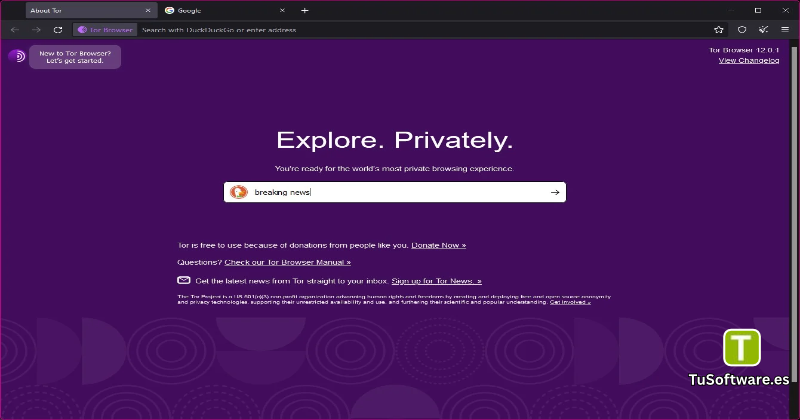This screenshot has height=420, width=800.
Task: Close the About Tor tab
Action: pos(148,10)
